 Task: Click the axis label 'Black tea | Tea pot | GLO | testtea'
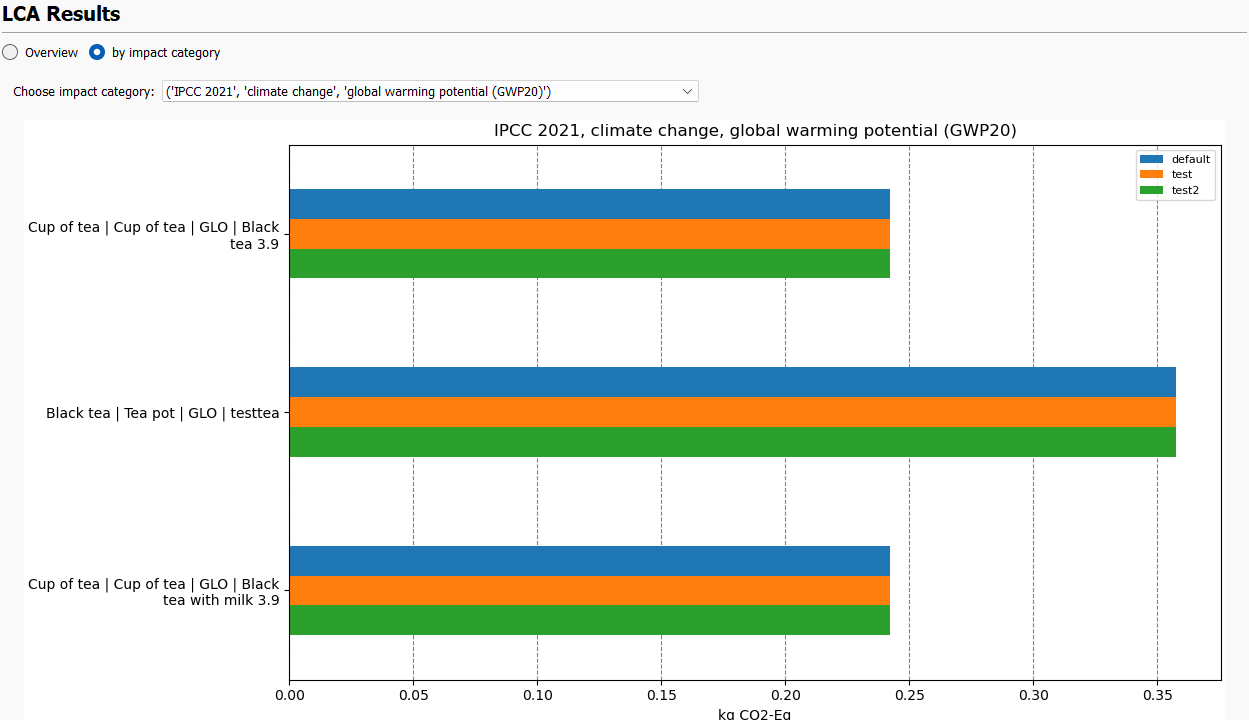click(x=162, y=412)
